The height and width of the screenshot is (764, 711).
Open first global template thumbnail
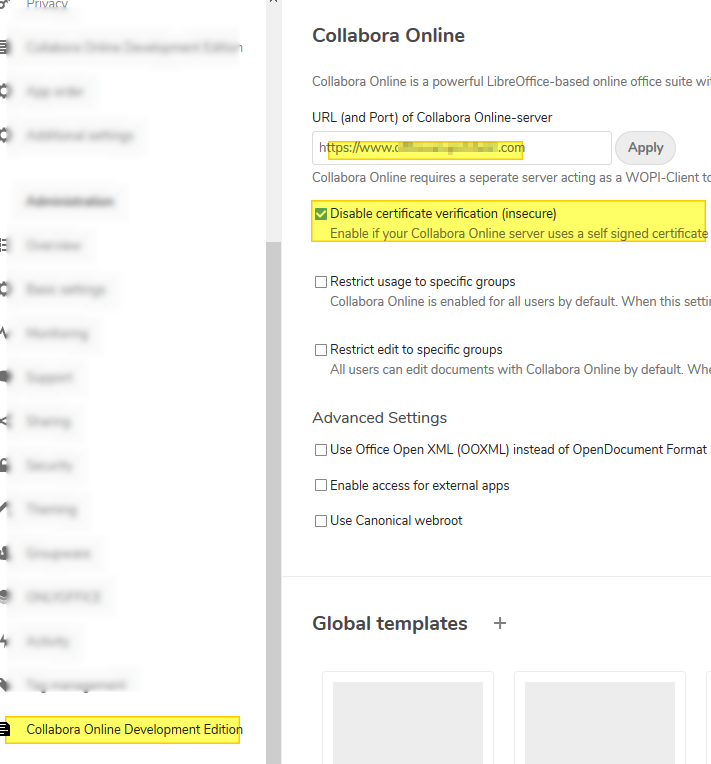pos(408,718)
